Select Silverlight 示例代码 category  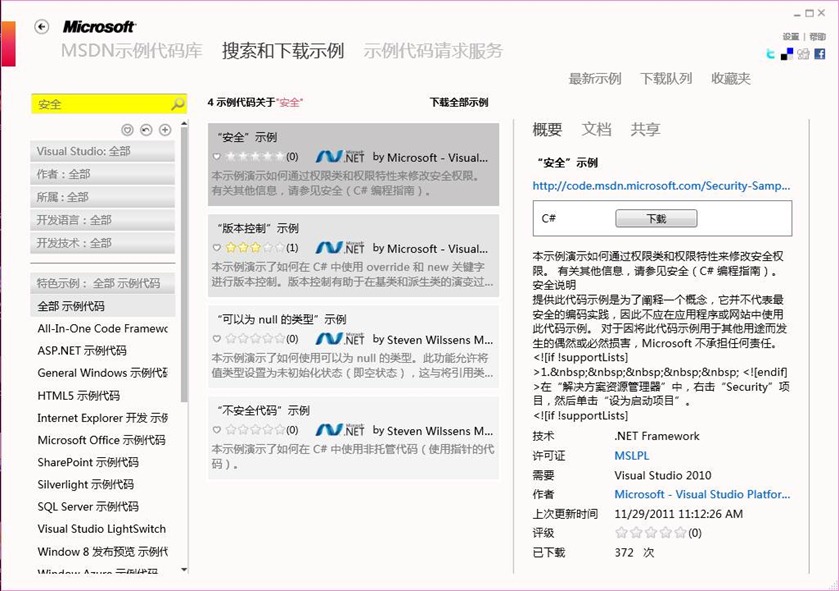86,485
